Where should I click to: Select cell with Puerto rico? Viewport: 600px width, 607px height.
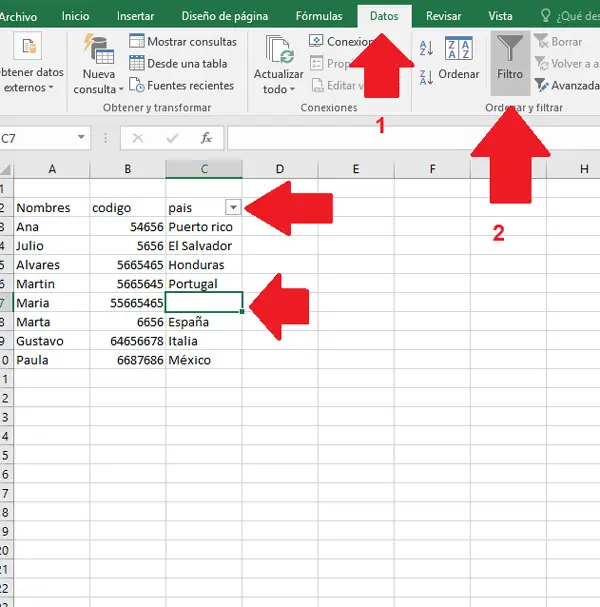click(204, 226)
